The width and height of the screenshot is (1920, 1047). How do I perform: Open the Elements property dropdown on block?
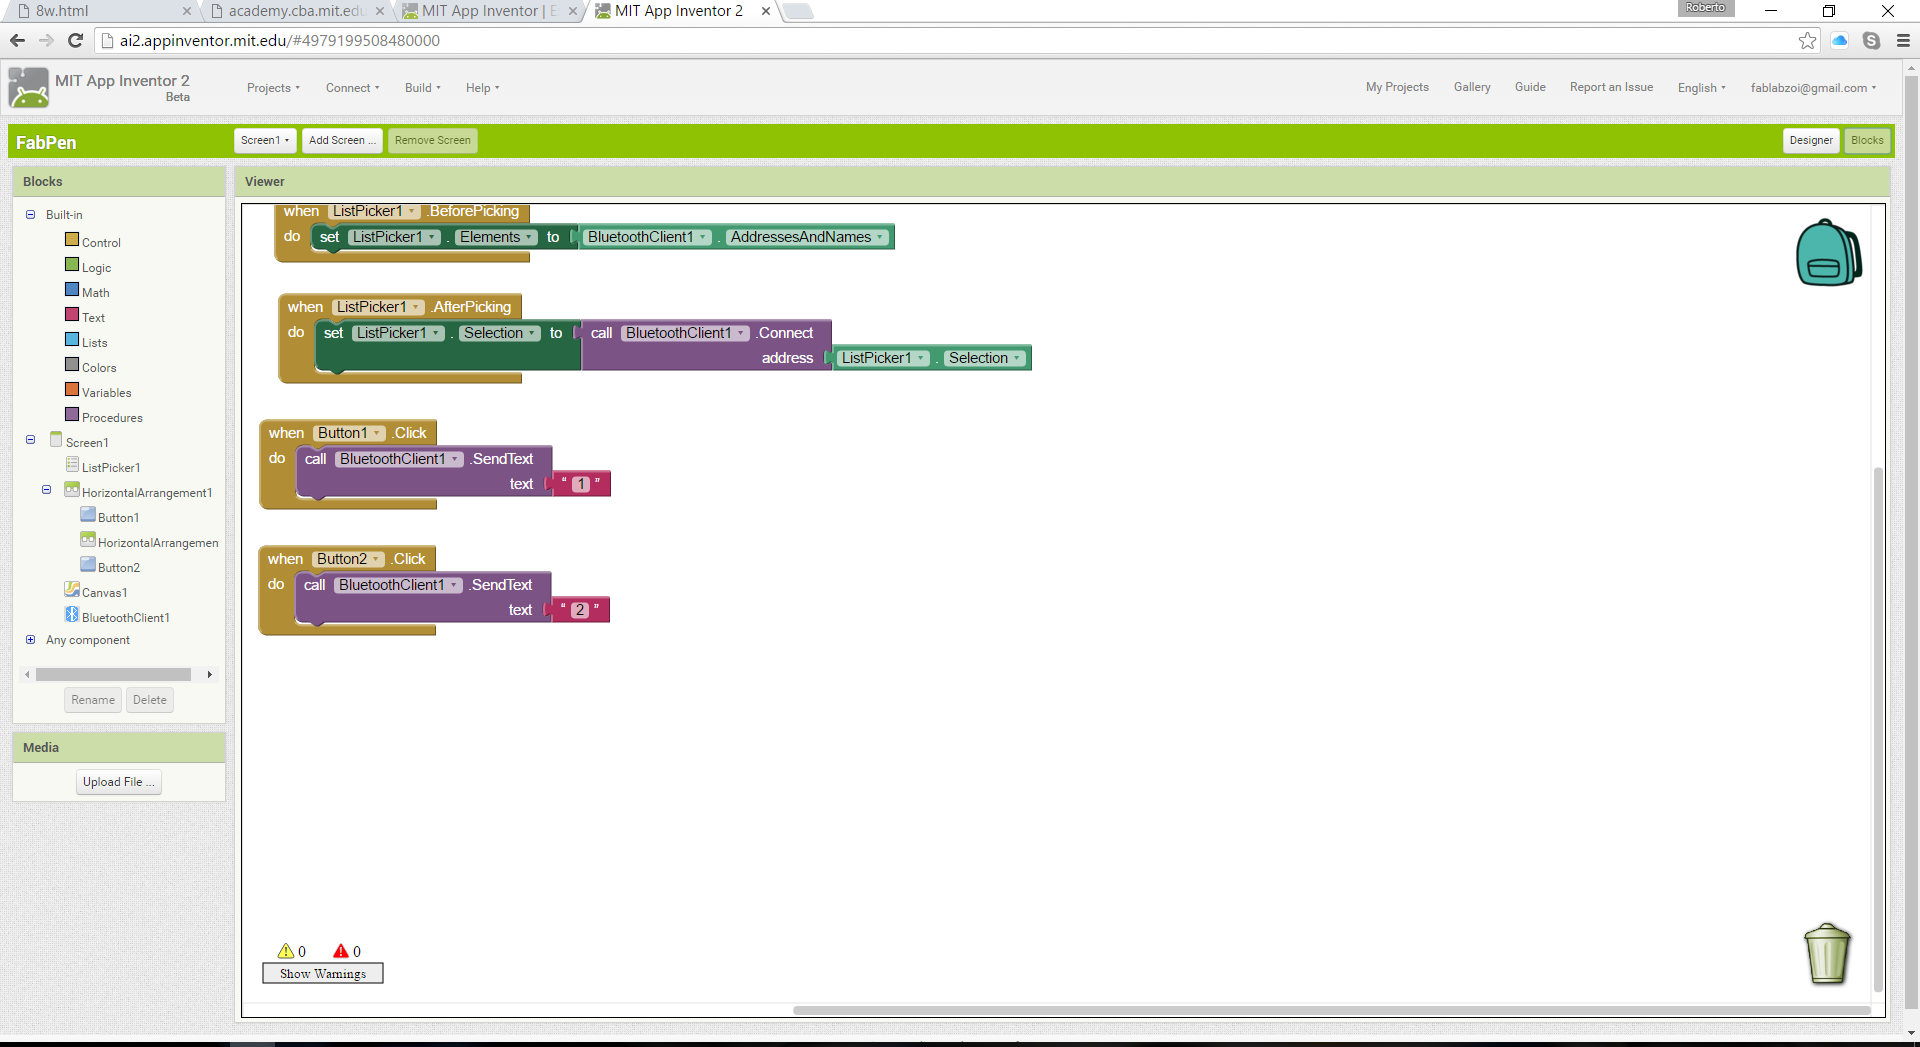496,237
